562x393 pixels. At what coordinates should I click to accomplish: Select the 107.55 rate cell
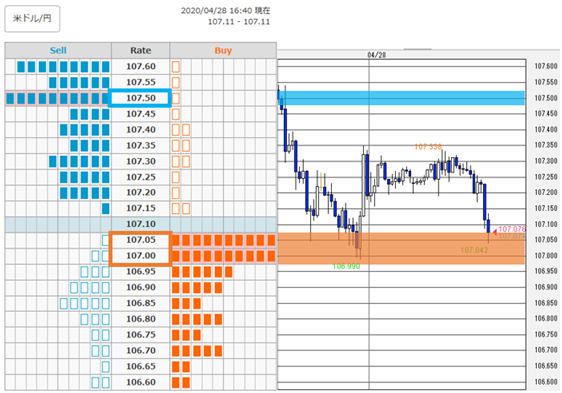point(140,82)
